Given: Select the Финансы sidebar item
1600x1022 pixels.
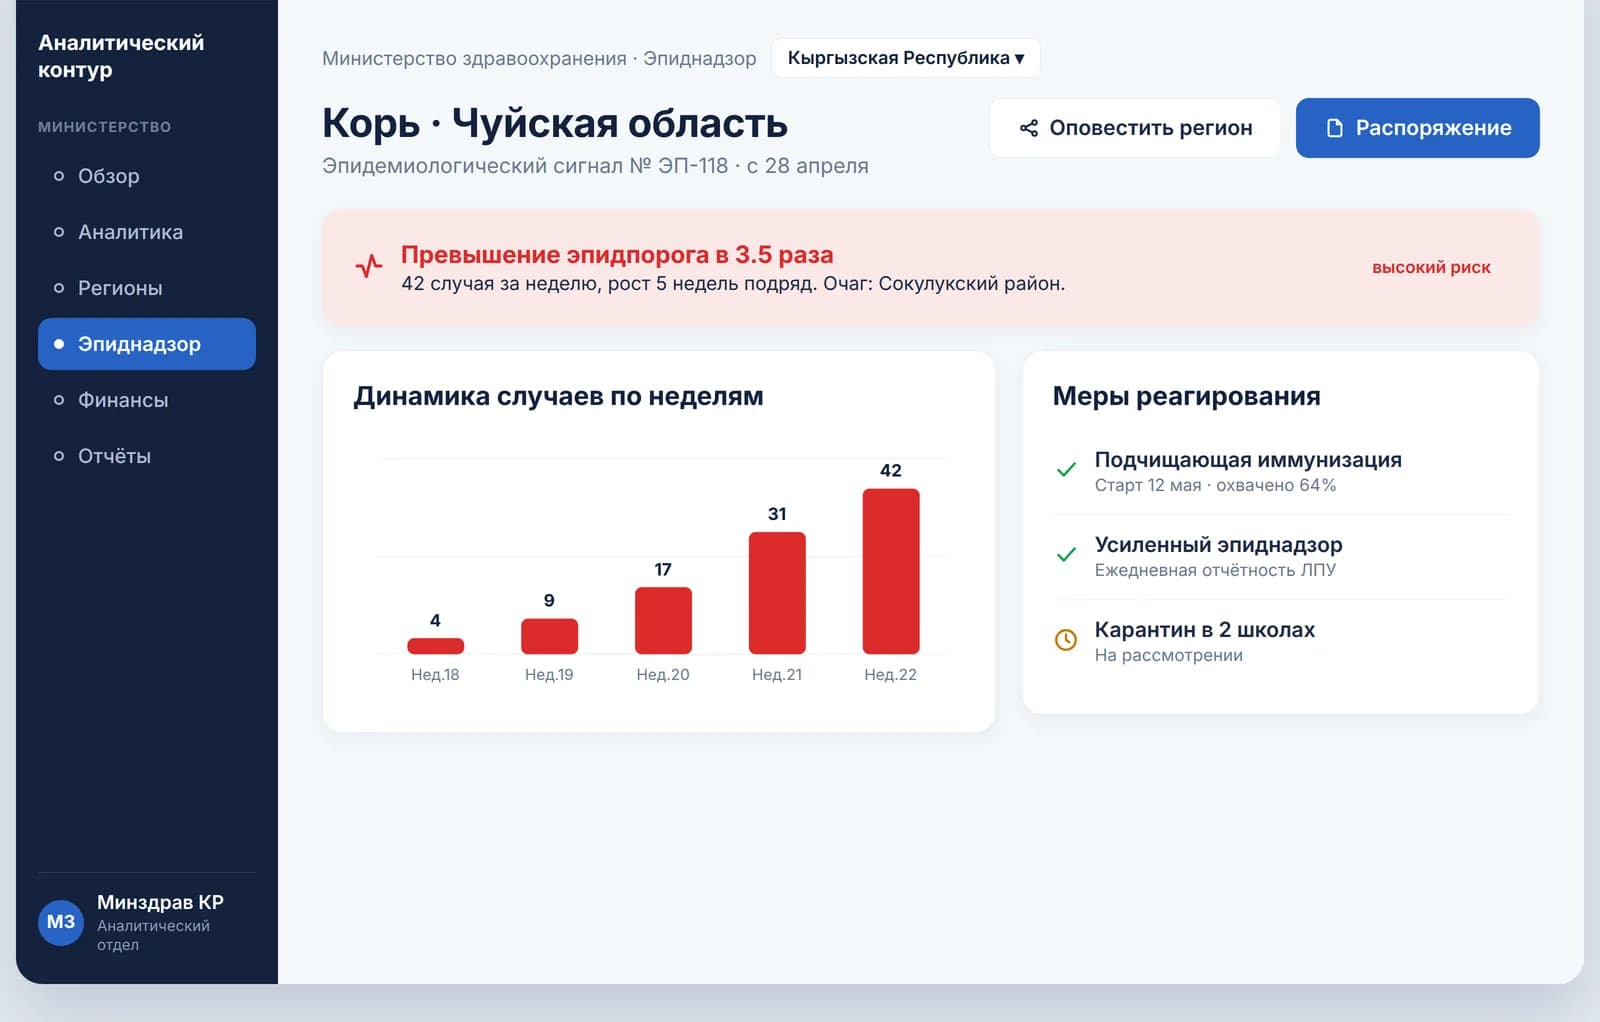Looking at the screenshot, I should (x=147, y=400).
